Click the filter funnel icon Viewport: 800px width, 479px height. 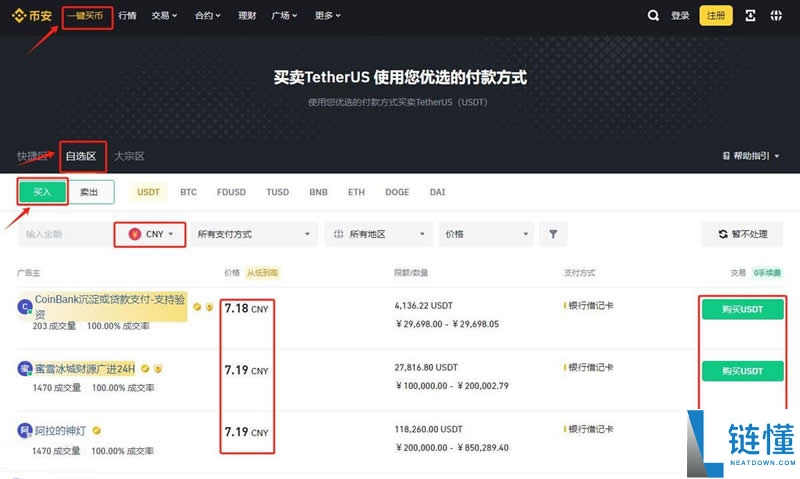pyautogui.click(x=553, y=234)
